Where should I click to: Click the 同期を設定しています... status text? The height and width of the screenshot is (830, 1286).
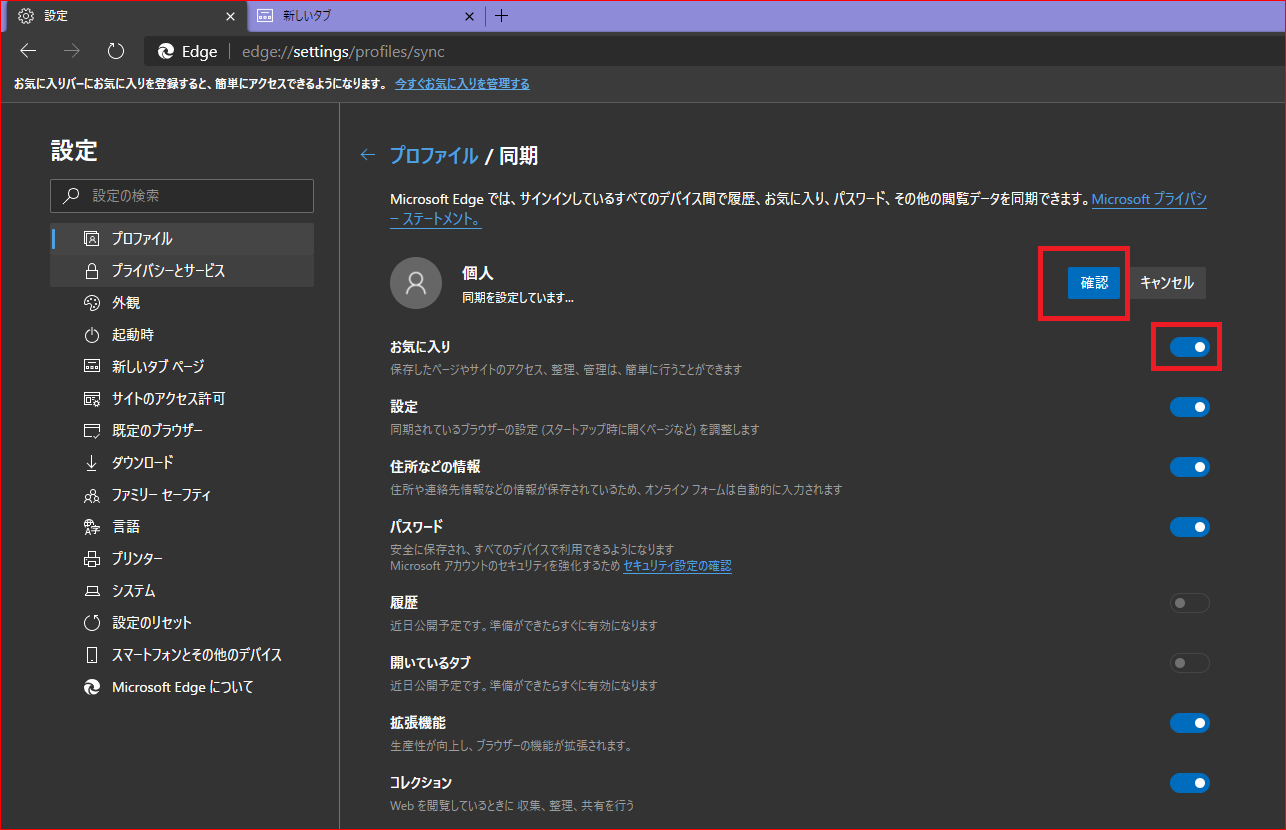pyautogui.click(x=518, y=298)
